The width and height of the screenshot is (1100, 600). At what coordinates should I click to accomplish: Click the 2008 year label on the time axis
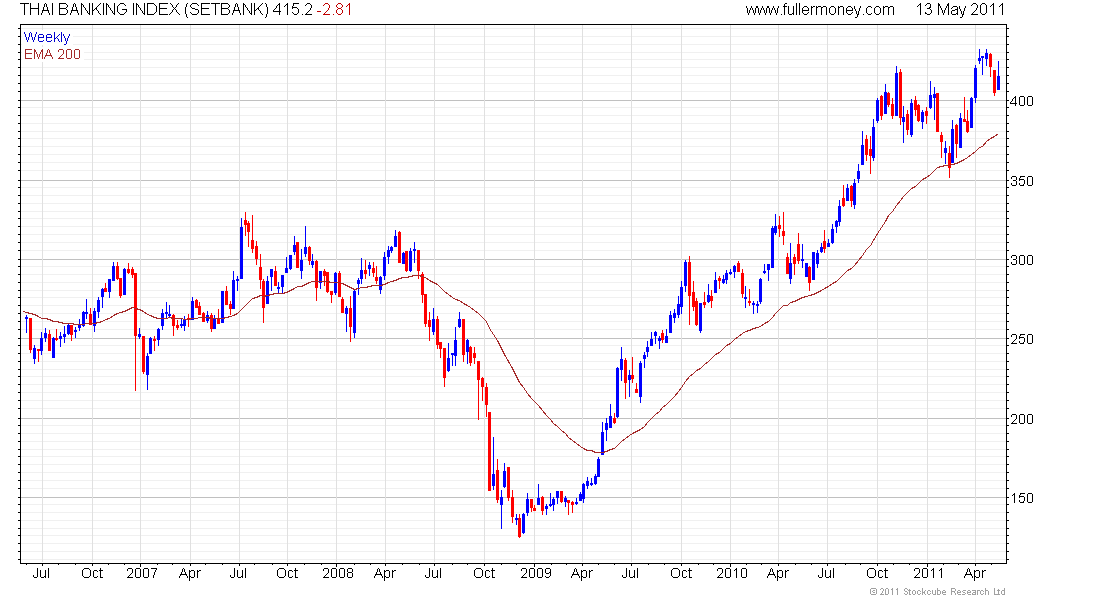pyautogui.click(x=338, y=573)
